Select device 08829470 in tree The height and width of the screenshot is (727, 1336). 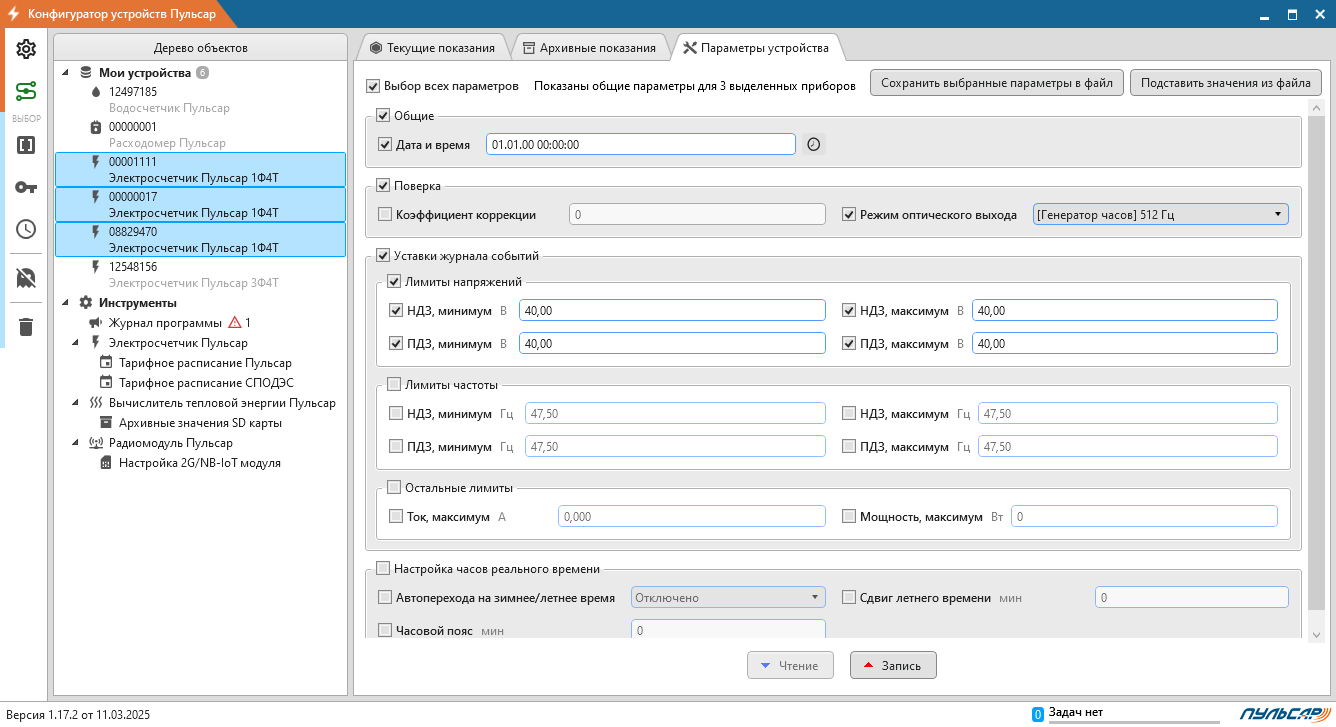[x=200, y=240]
